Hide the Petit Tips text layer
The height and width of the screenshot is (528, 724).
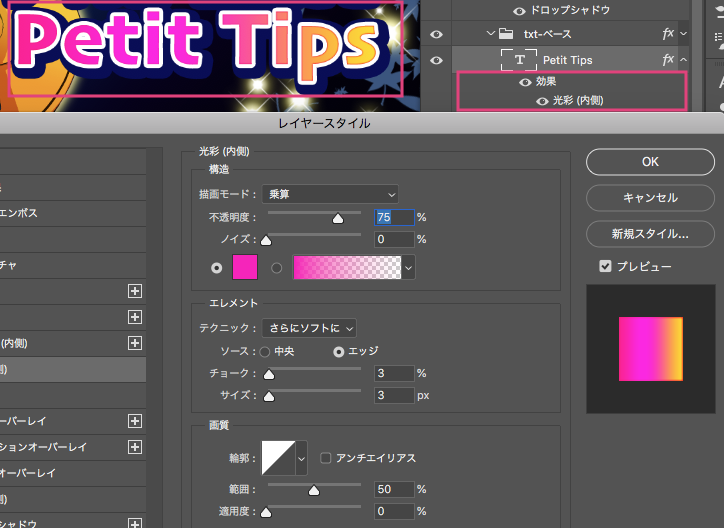(436, 60)
